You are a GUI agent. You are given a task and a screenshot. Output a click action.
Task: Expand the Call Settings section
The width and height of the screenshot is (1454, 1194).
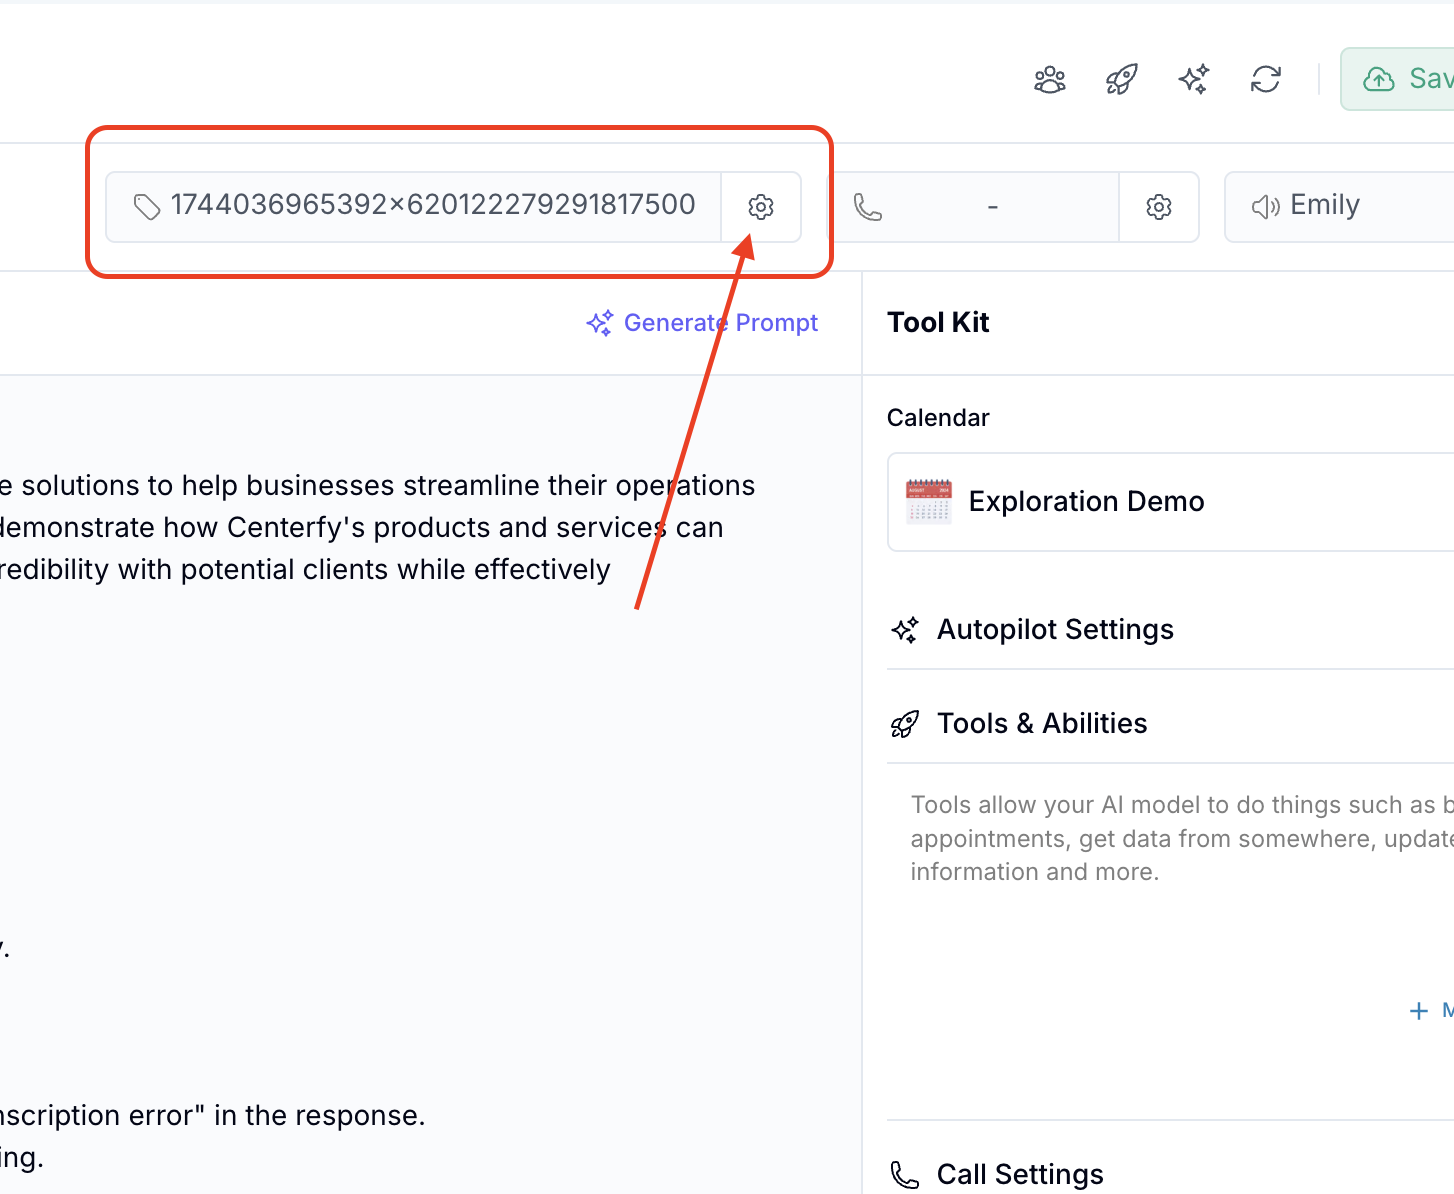pos(1019,1174)
